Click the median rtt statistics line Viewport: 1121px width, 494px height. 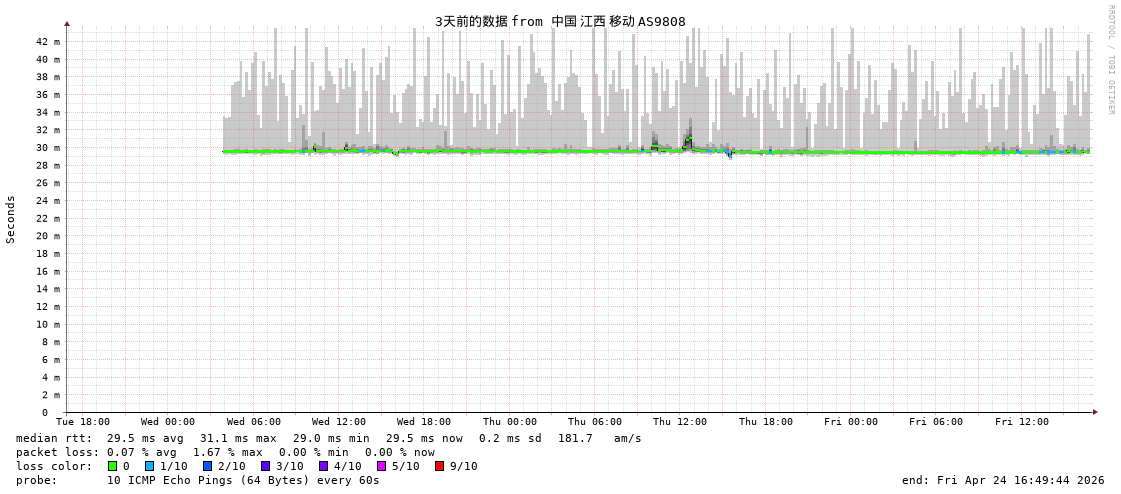pyautogui.click(x=328, y=438)
